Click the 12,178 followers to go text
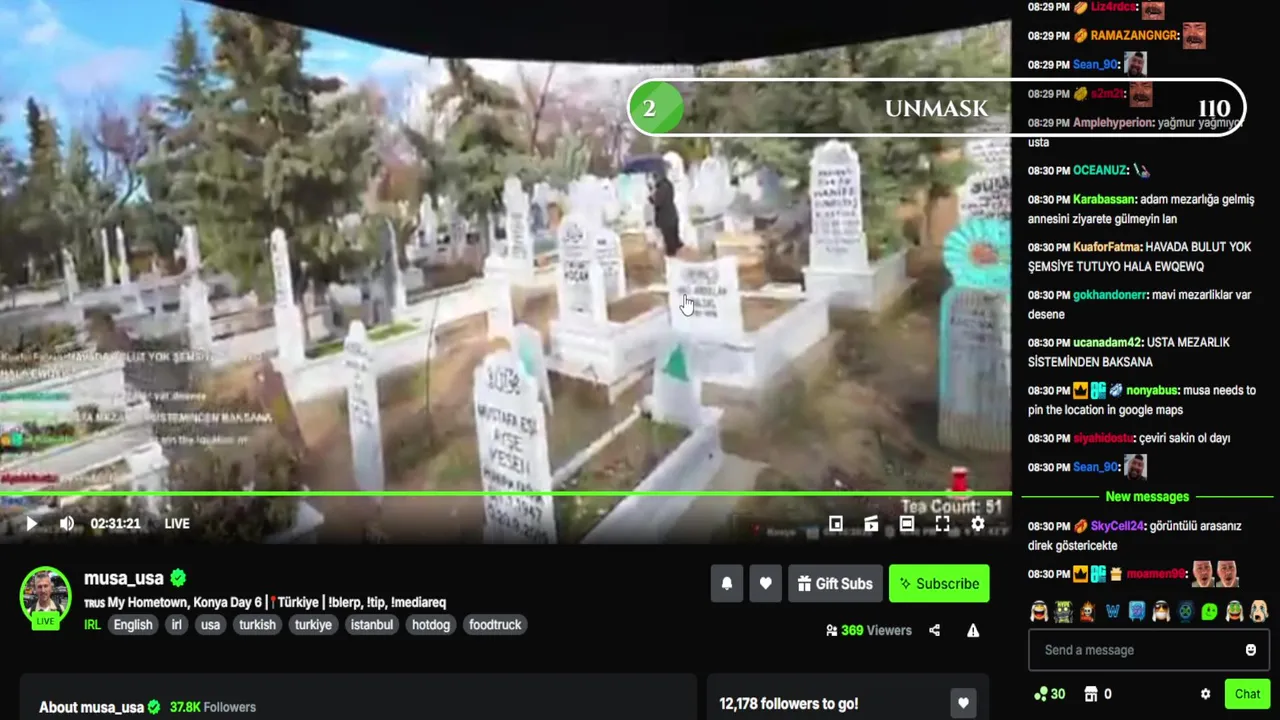 (788, 704)
